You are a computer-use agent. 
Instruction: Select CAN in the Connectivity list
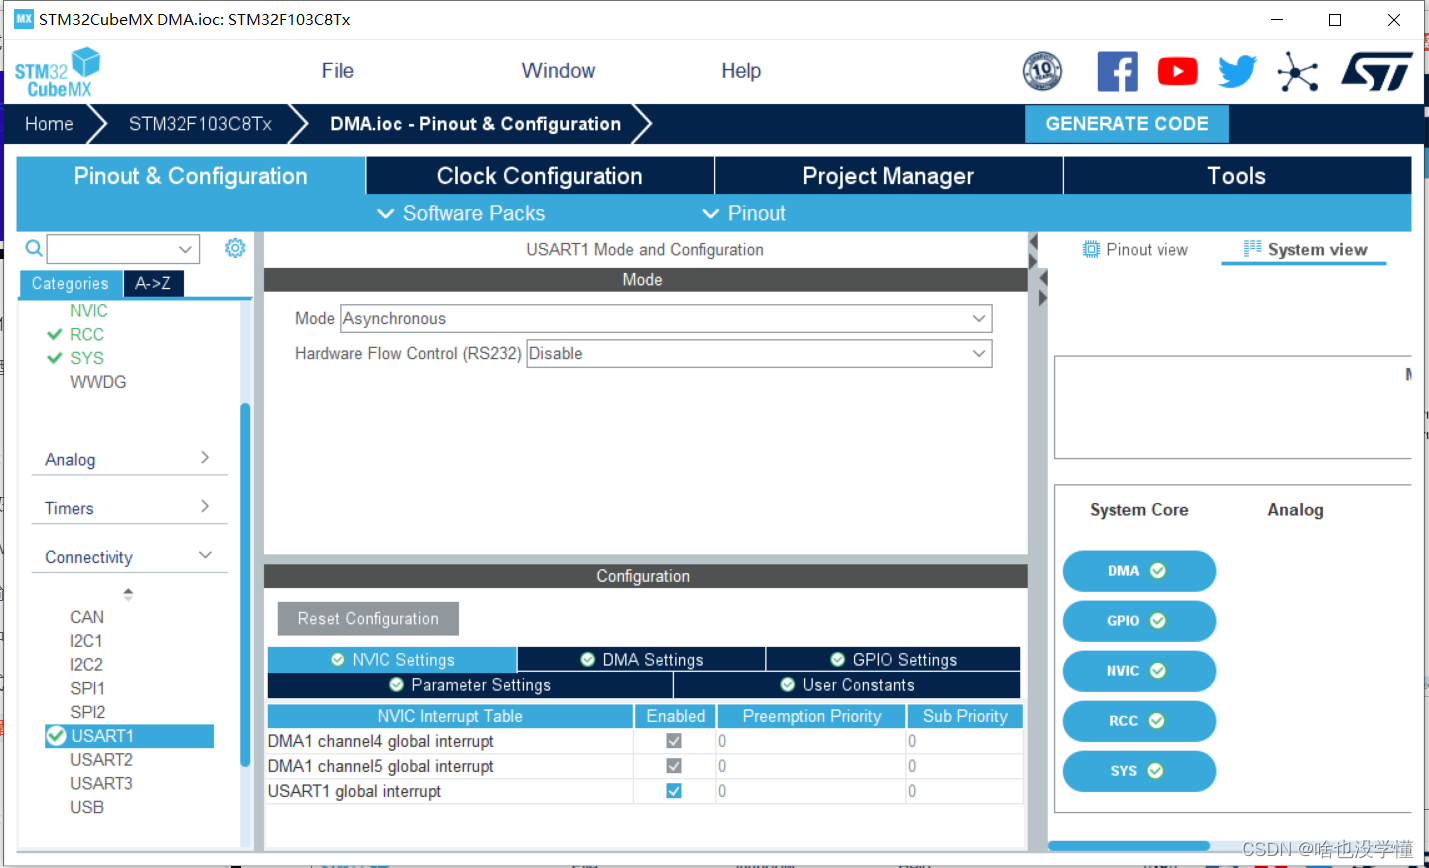tap(87, 617)
